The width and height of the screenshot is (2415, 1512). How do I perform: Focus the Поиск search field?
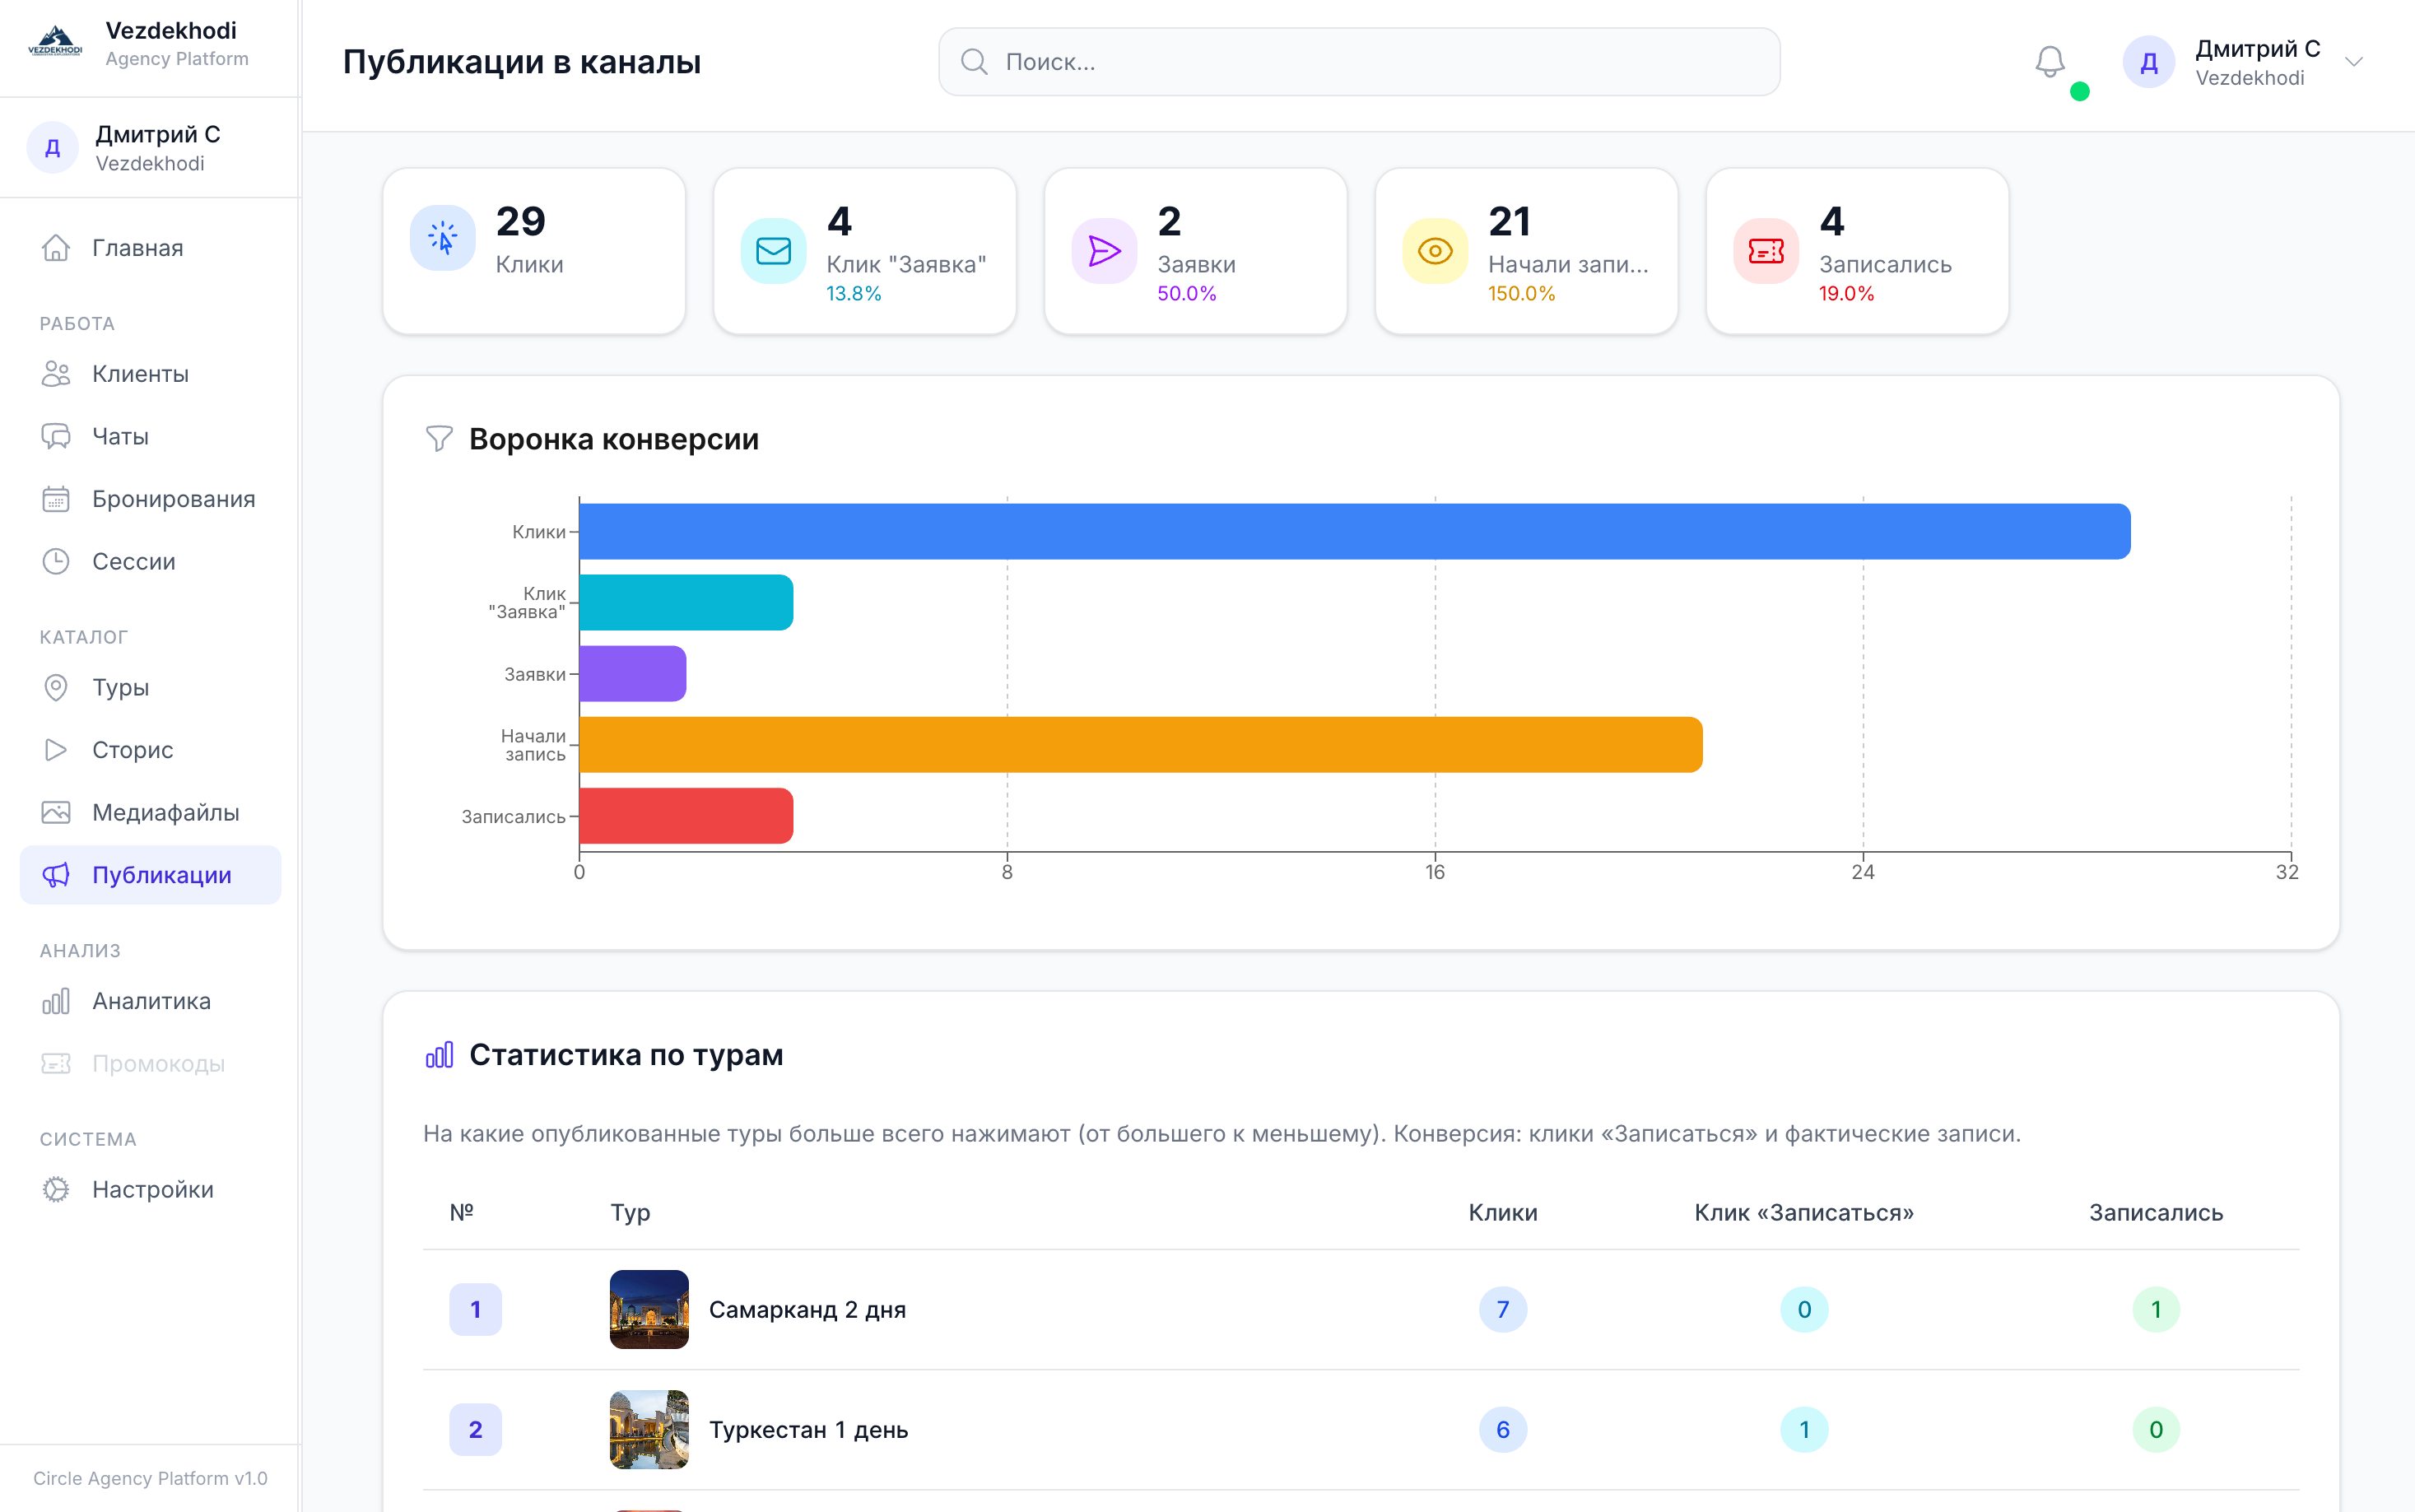point(1359,62)
